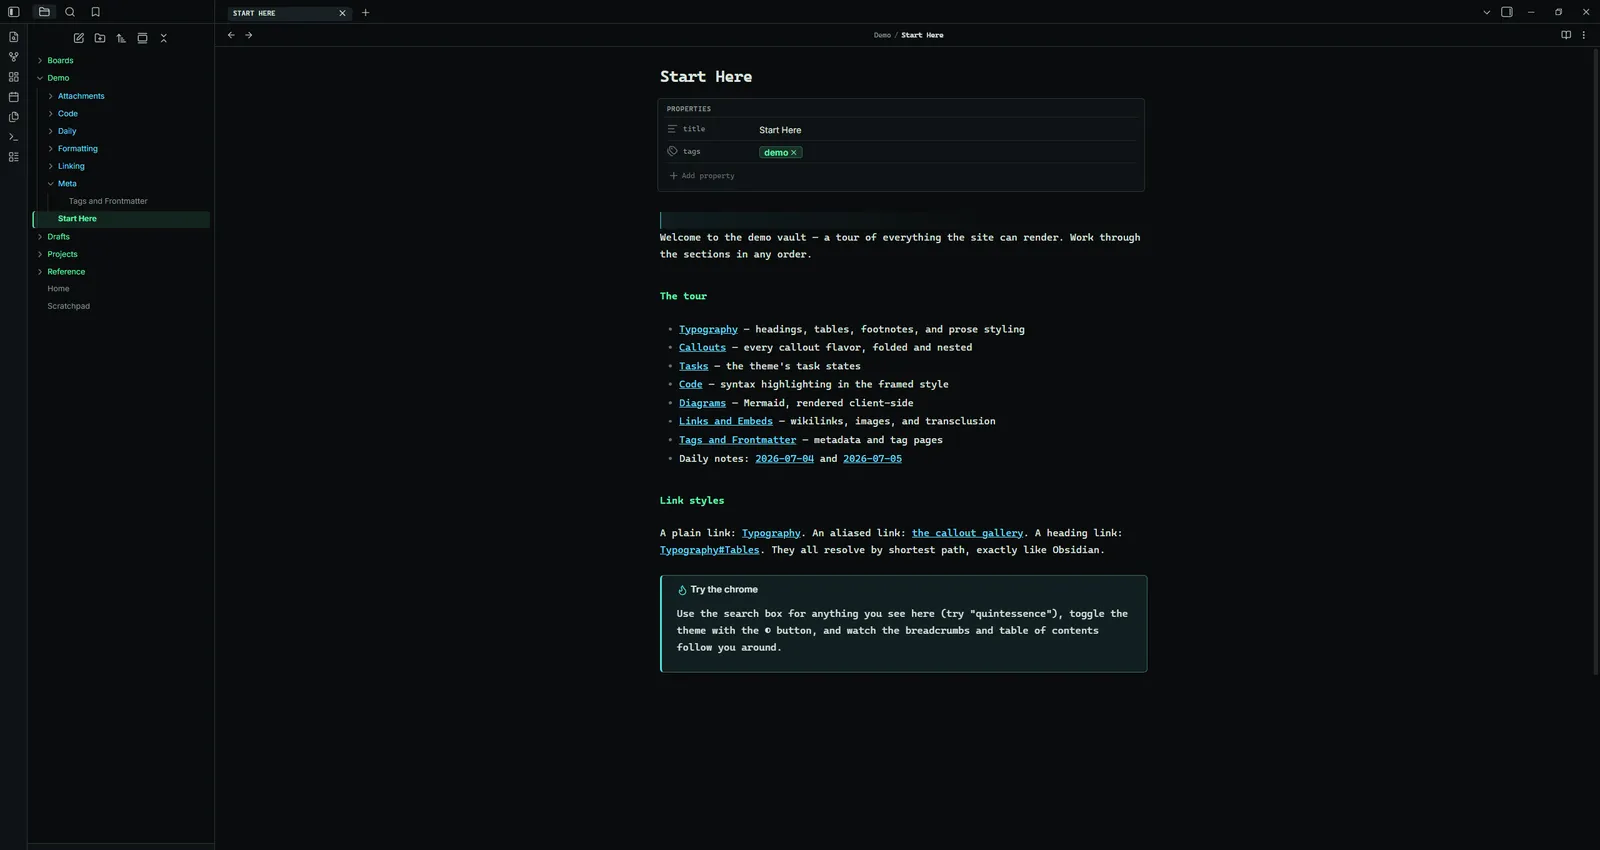Image resolution: width=1600 pixels, height=850 pixels.
Task: Close the START HERE tab
Action: (x=342, y=13)
